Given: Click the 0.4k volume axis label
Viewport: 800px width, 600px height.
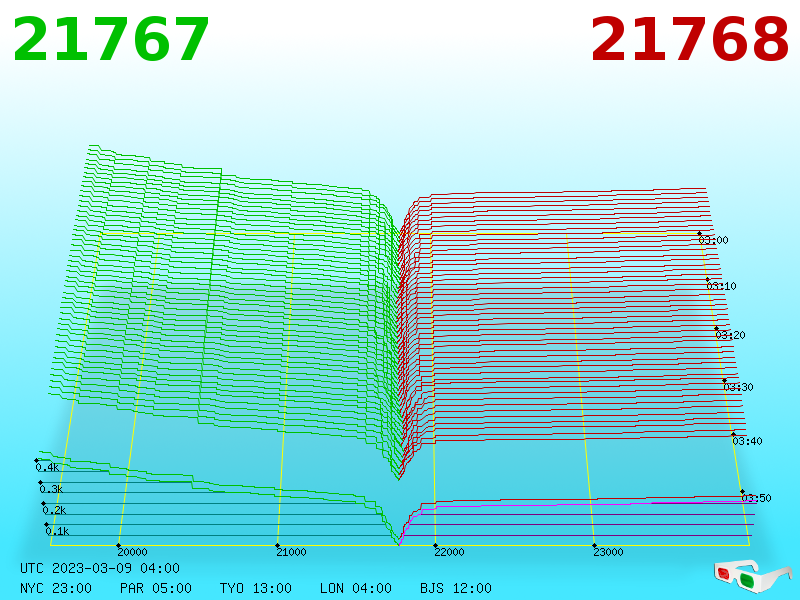Looking at the screenshot, I should [x=47, y=467].
